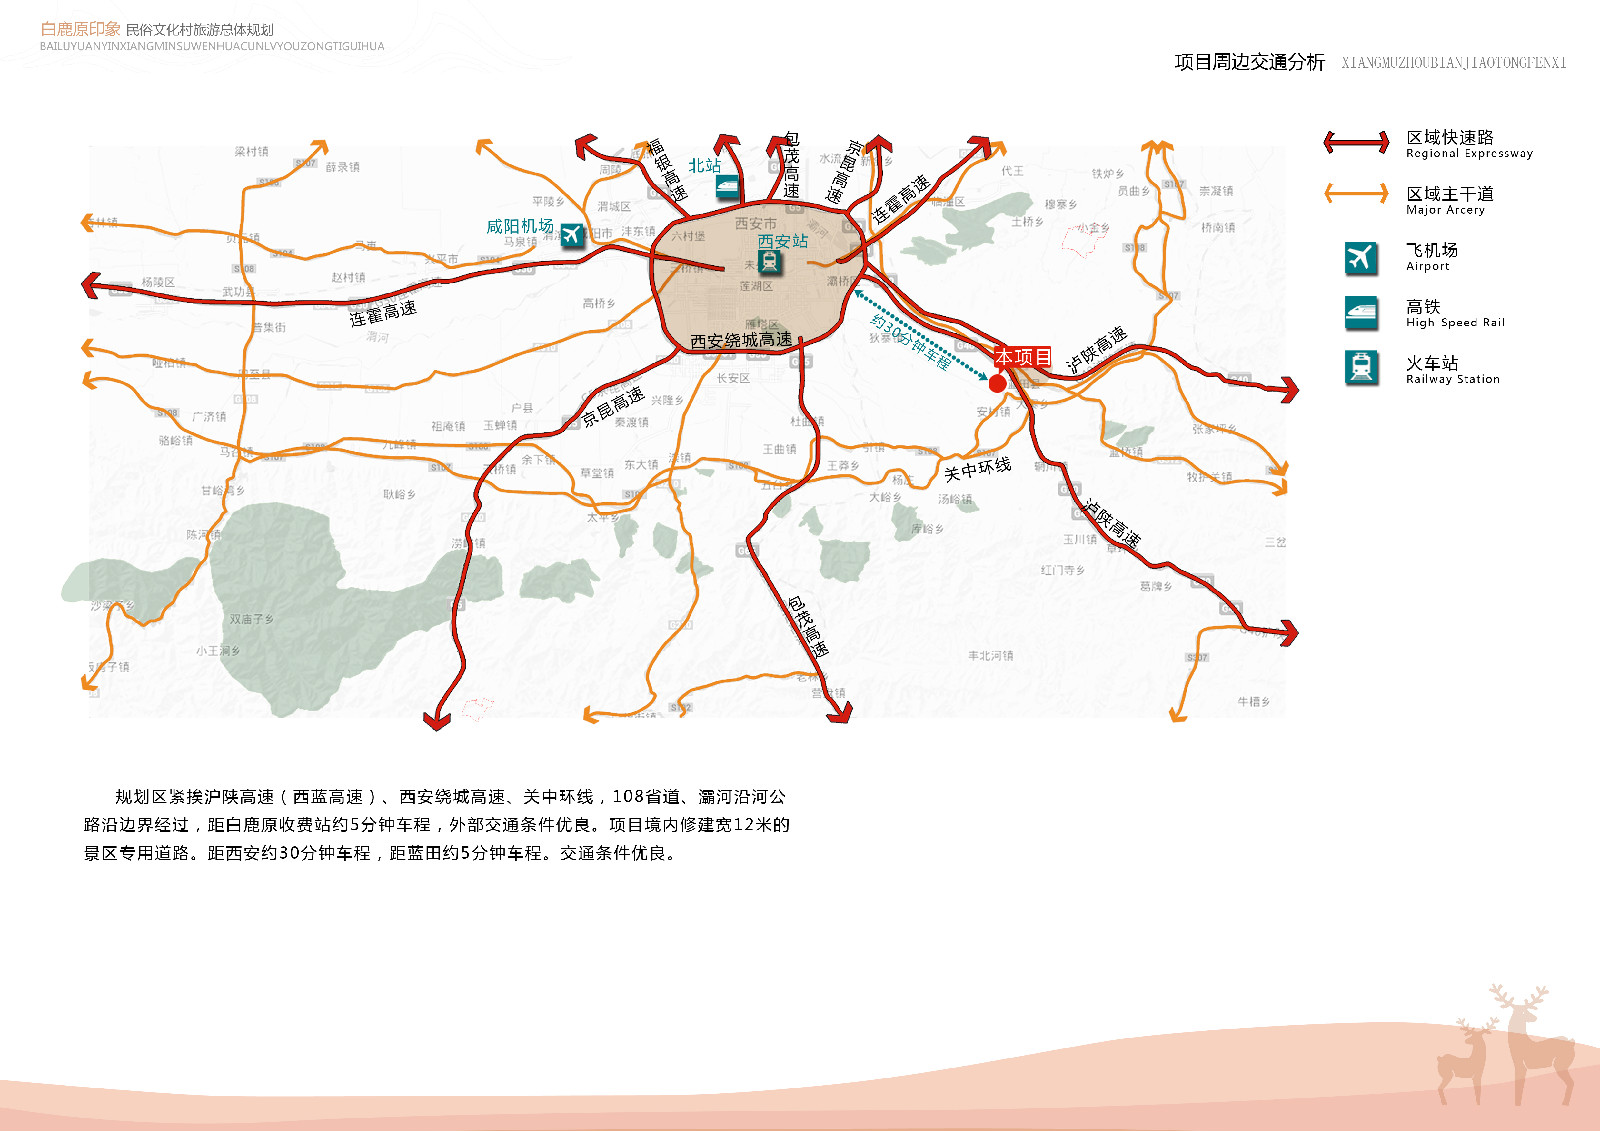Click the 高铁 legend text

[1423, 306]
